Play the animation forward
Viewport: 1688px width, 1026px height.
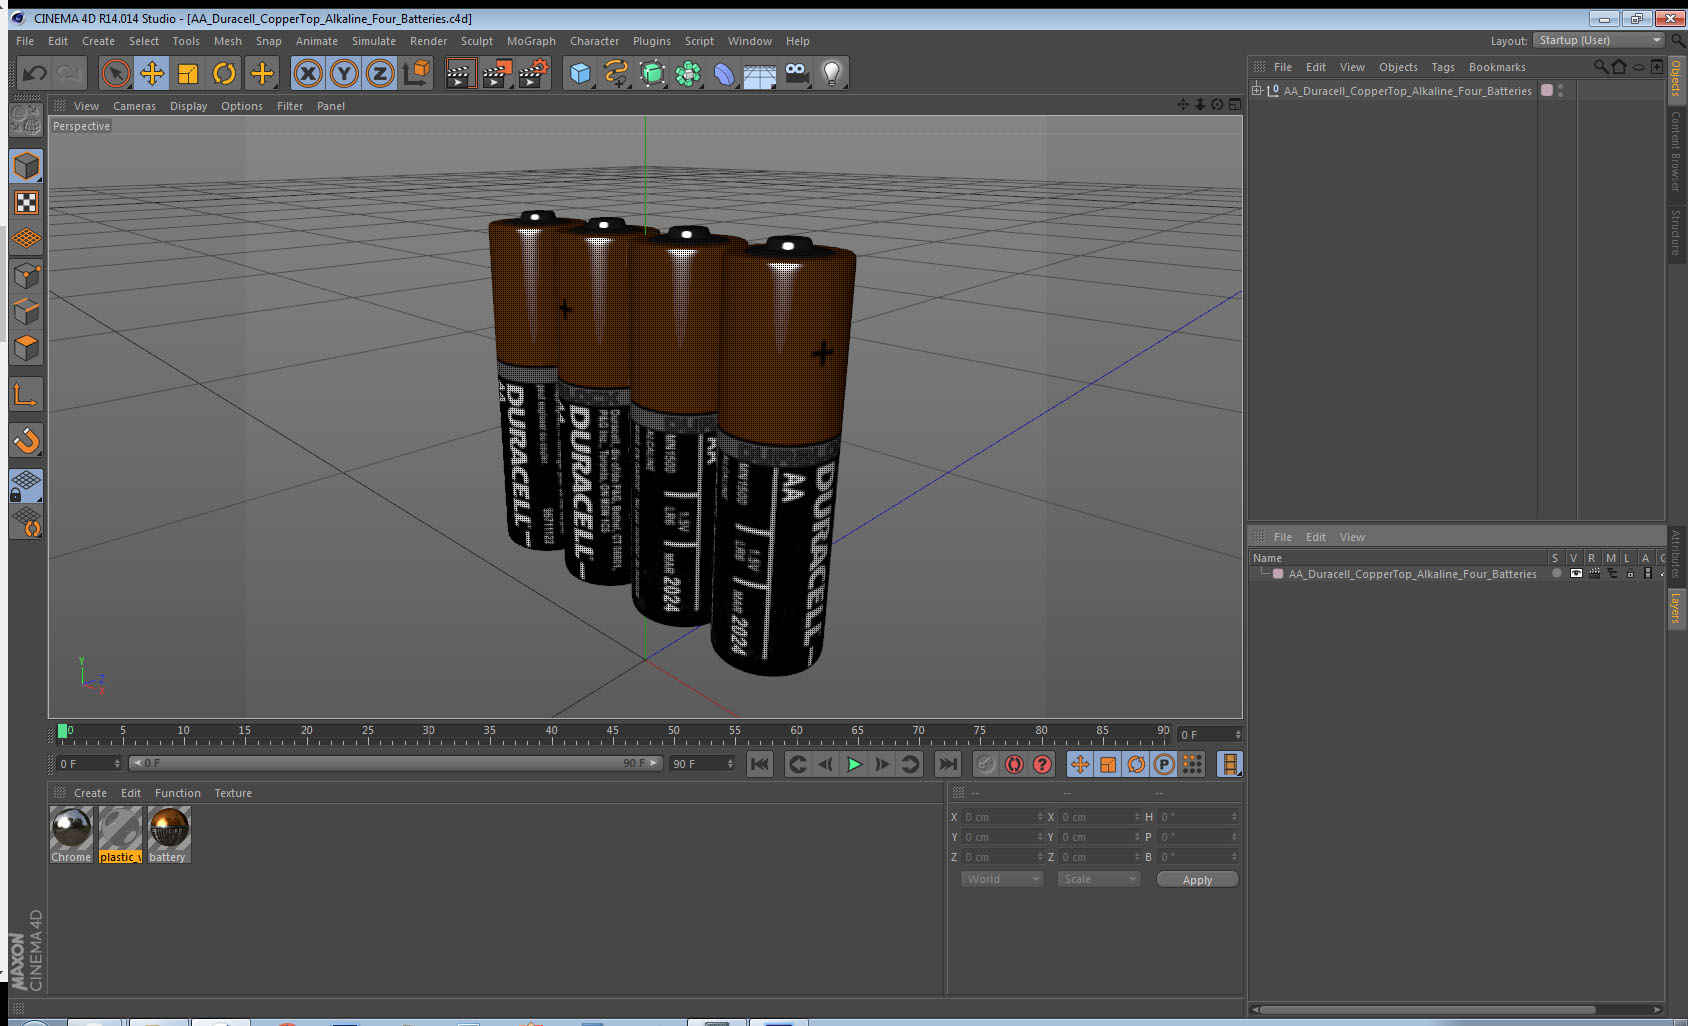click(x=854, y=764)
